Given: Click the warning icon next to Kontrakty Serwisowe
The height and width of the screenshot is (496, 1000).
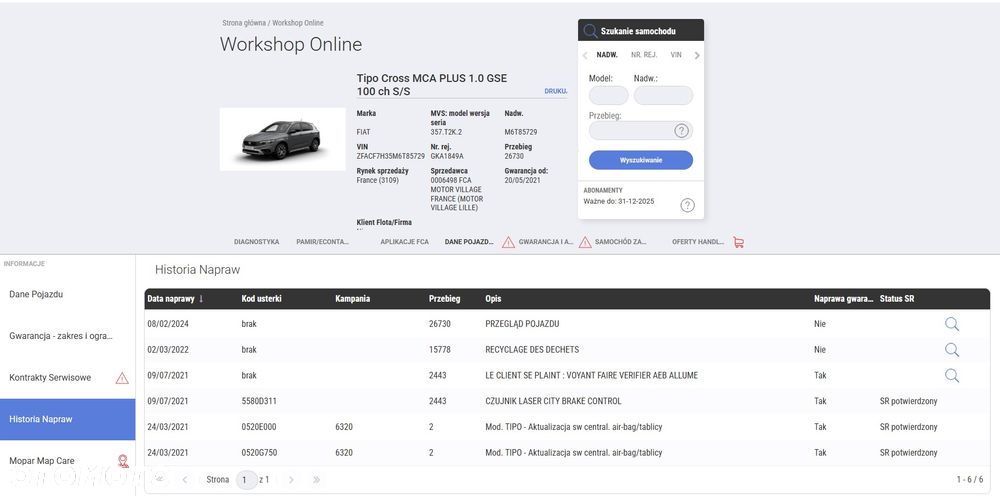Looking at the screenshot, I should (122, 378).
